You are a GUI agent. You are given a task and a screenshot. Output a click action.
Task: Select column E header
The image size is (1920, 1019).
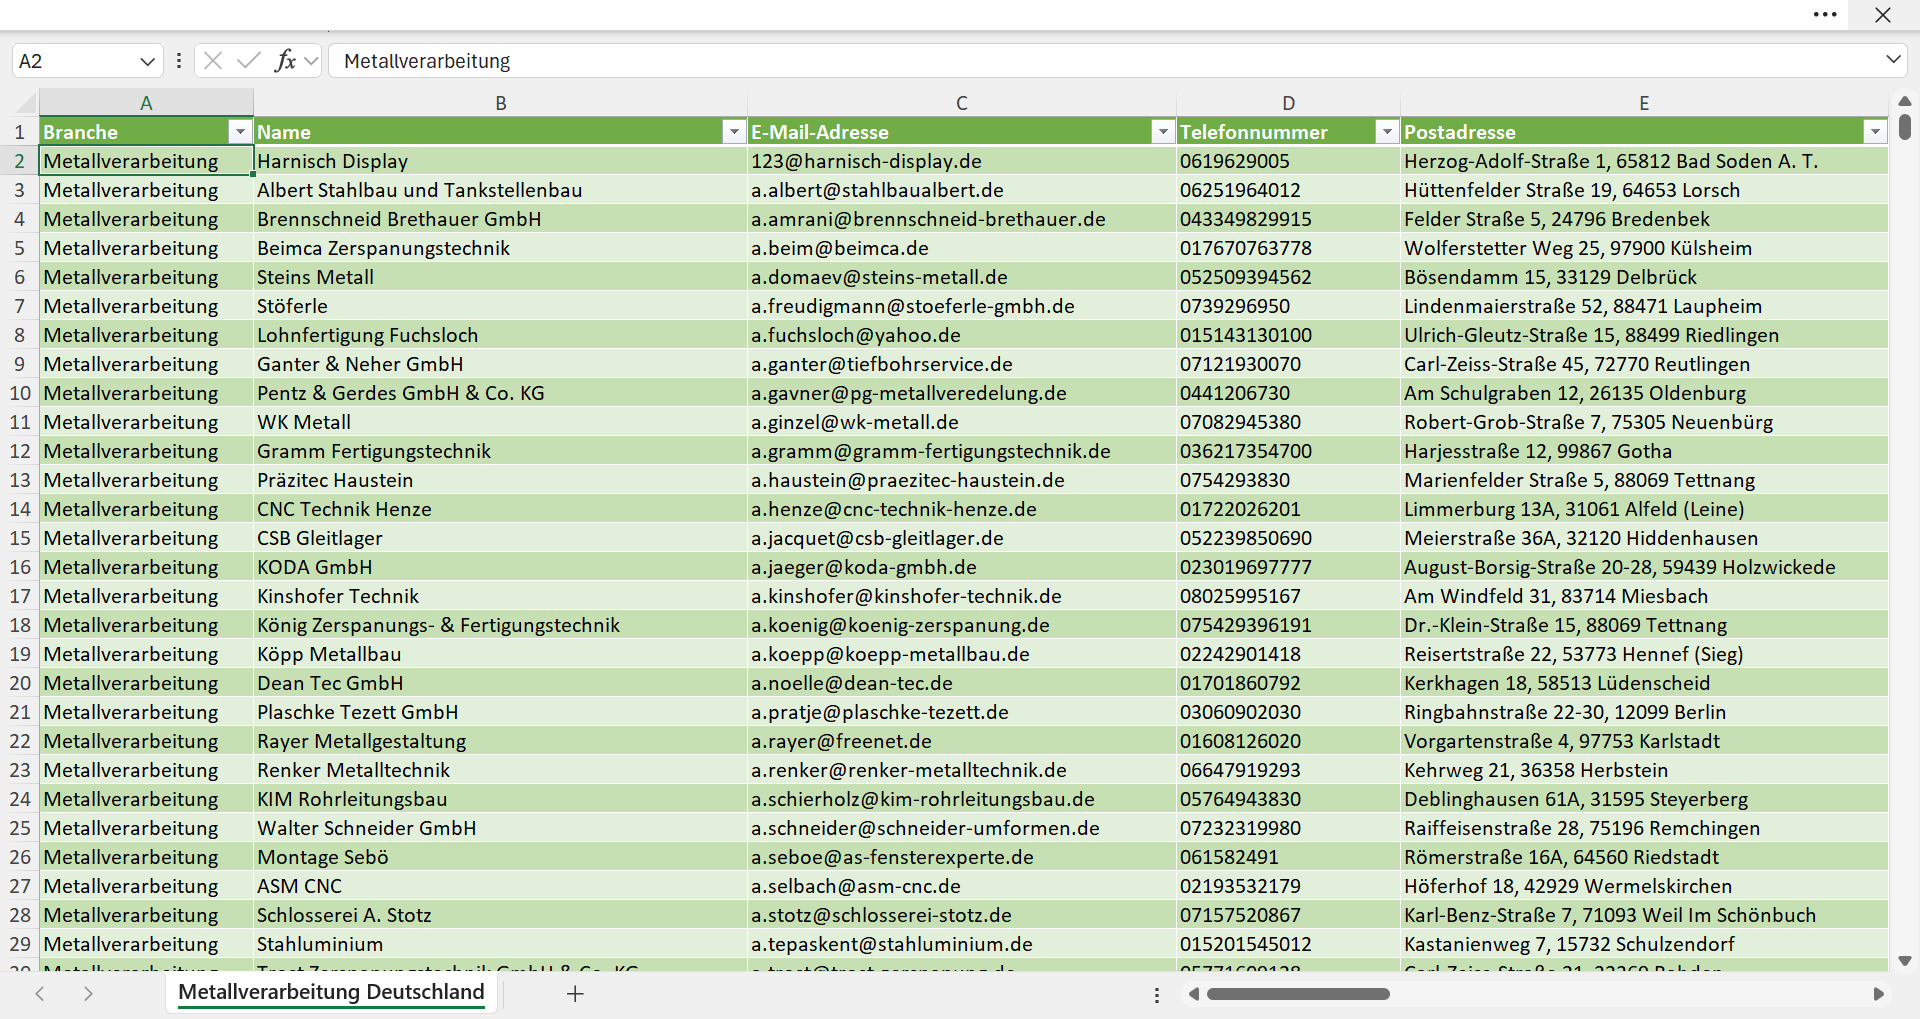point(1644,103)
